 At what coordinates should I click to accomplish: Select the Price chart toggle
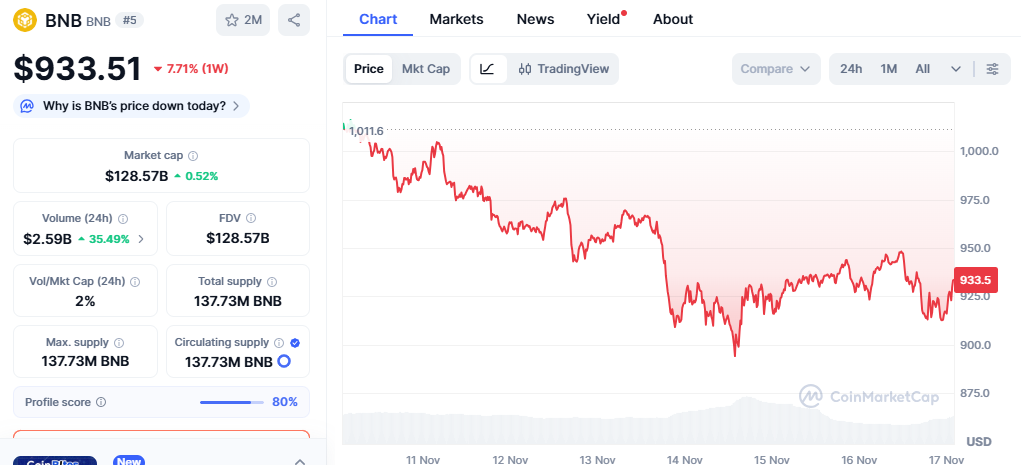[x=368, y=69]
